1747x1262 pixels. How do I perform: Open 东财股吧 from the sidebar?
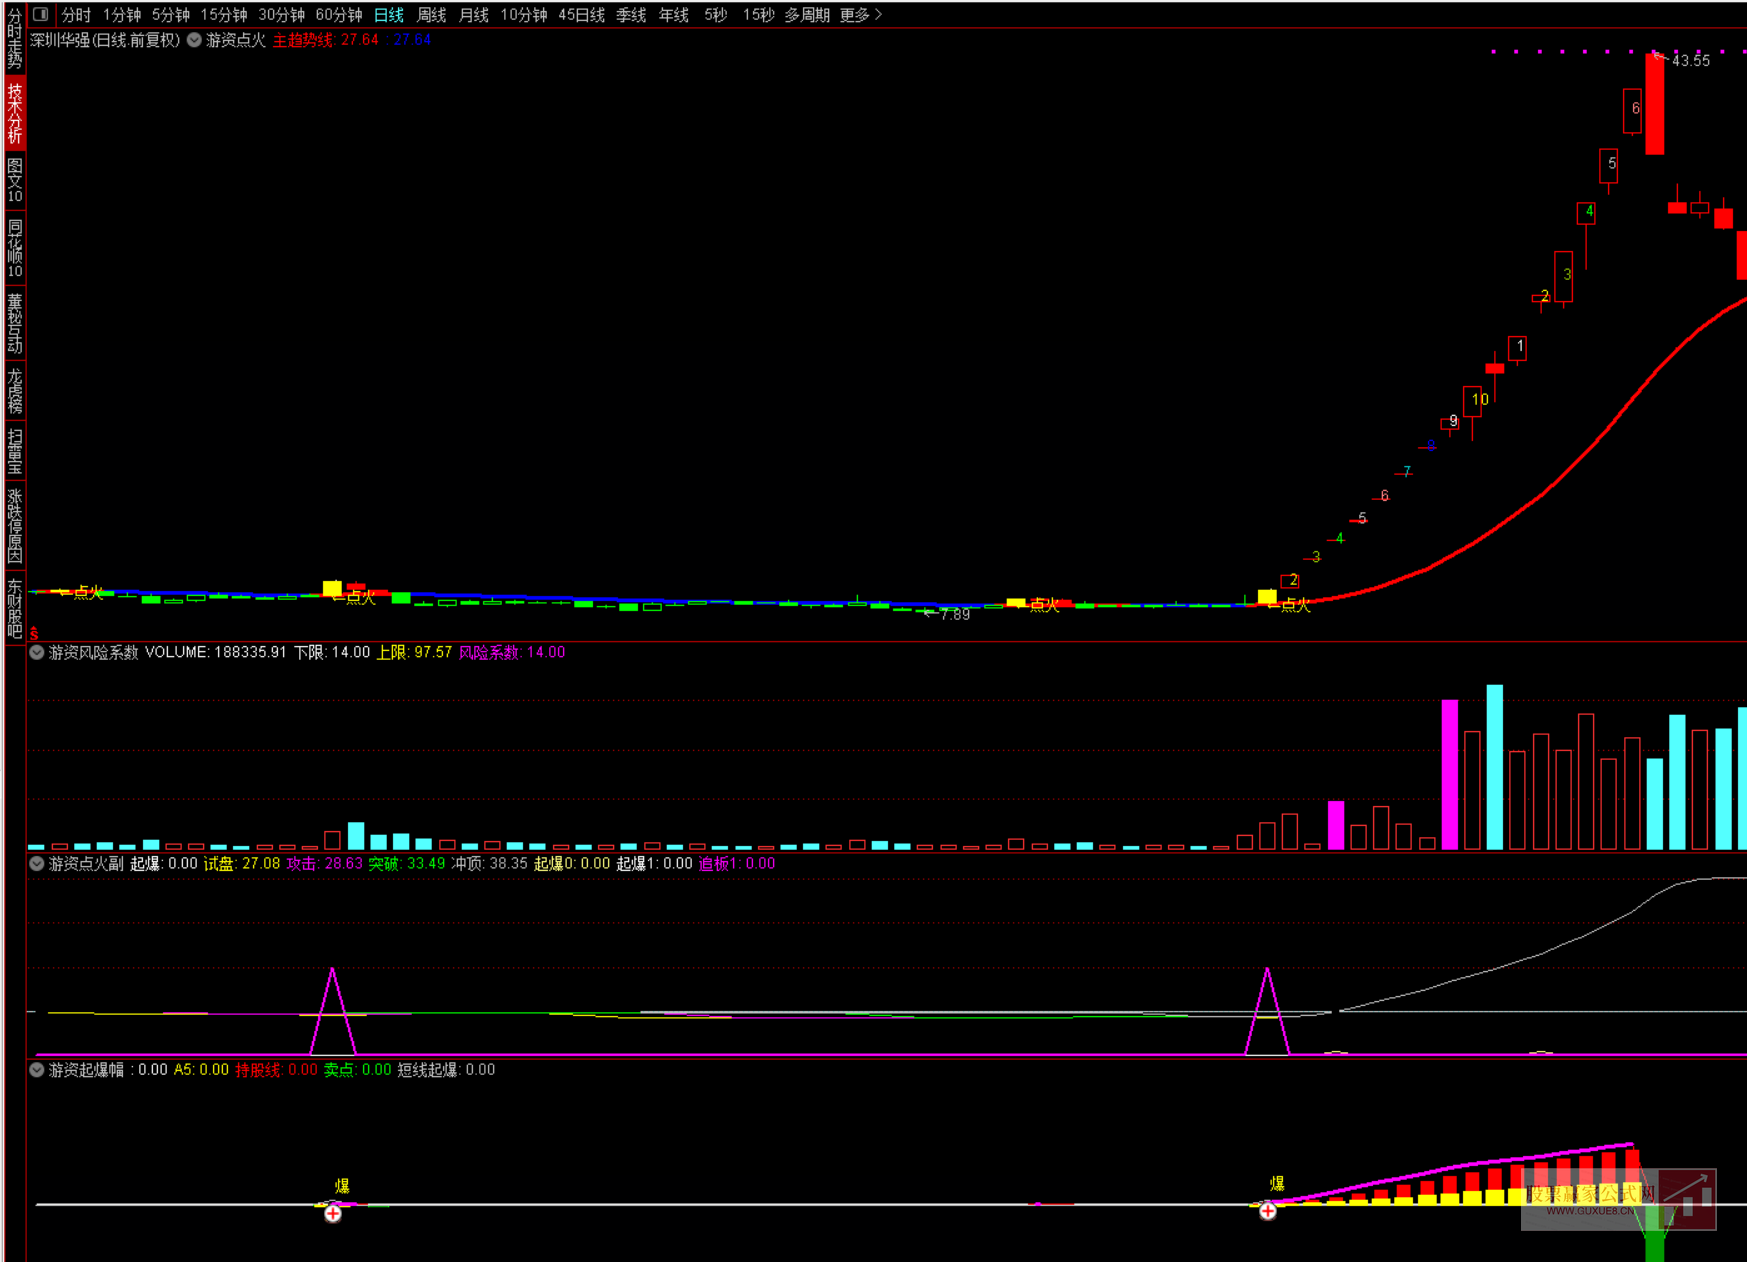[x=14, y=607]
